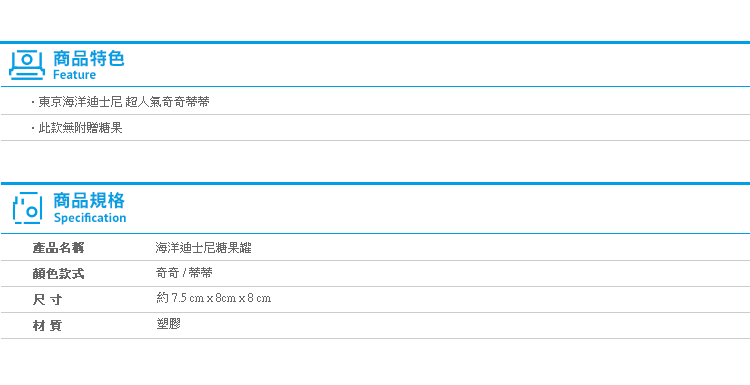Image resolution: width=750 pixels, height=385 pixels.
Task: Click the Feature section printer icon
Action: (27, 65)
